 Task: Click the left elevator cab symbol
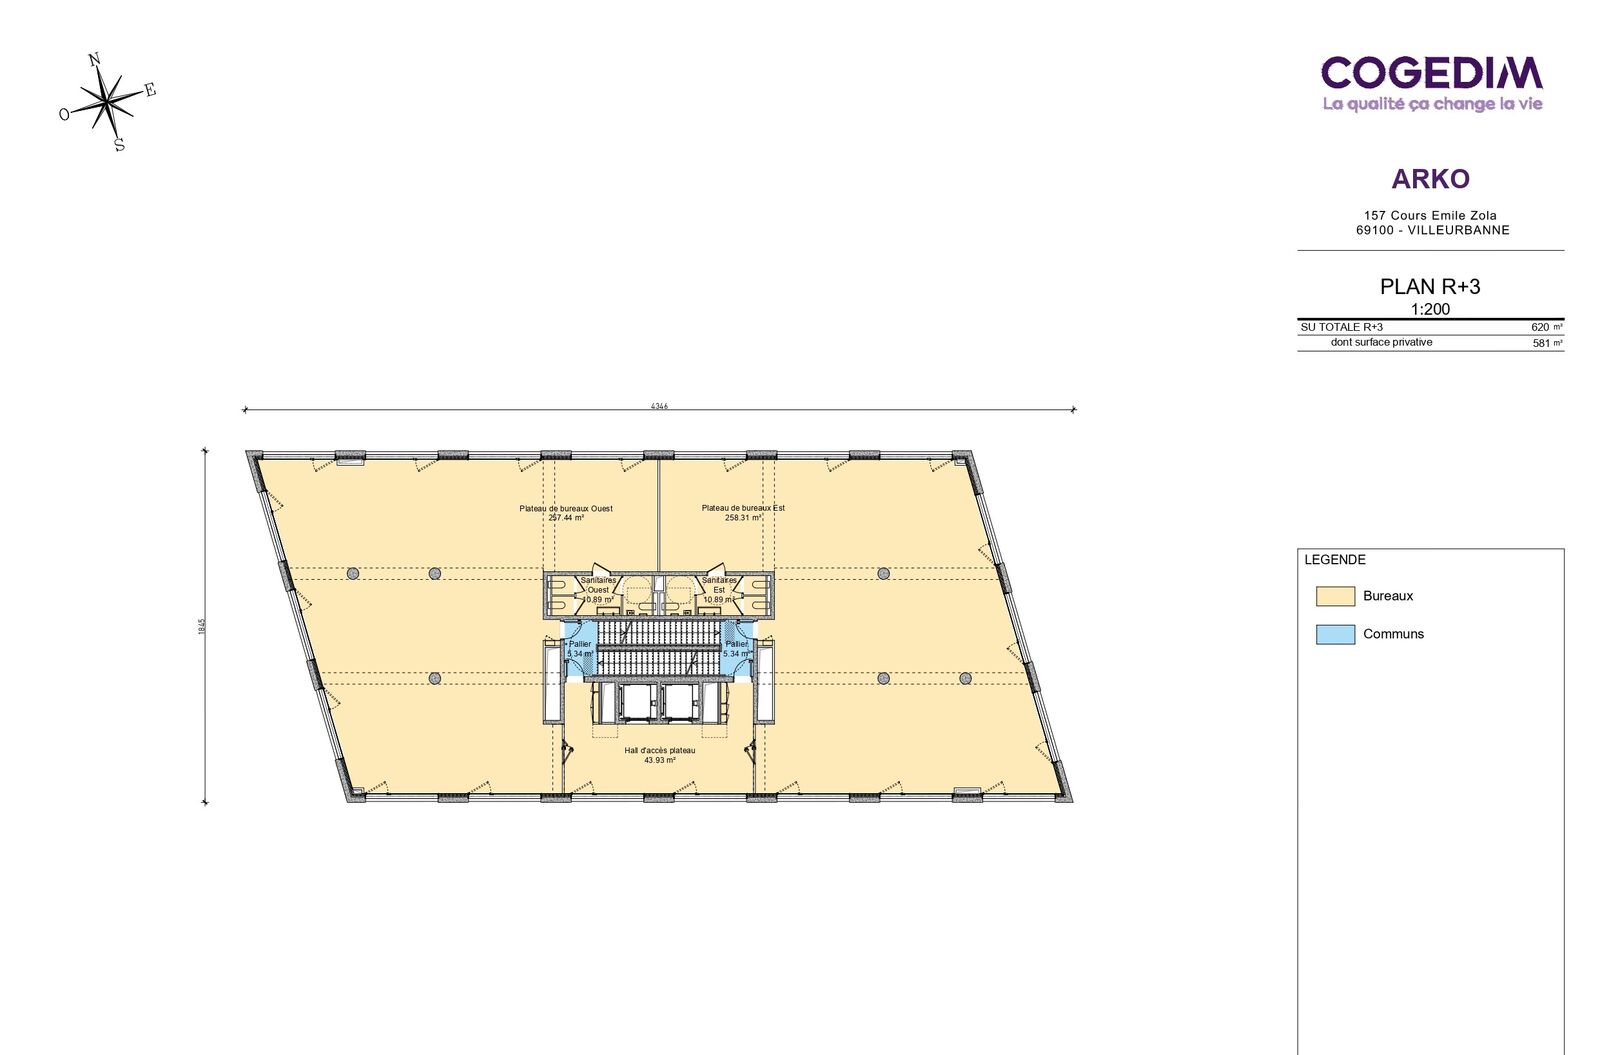tap(635, 703)
